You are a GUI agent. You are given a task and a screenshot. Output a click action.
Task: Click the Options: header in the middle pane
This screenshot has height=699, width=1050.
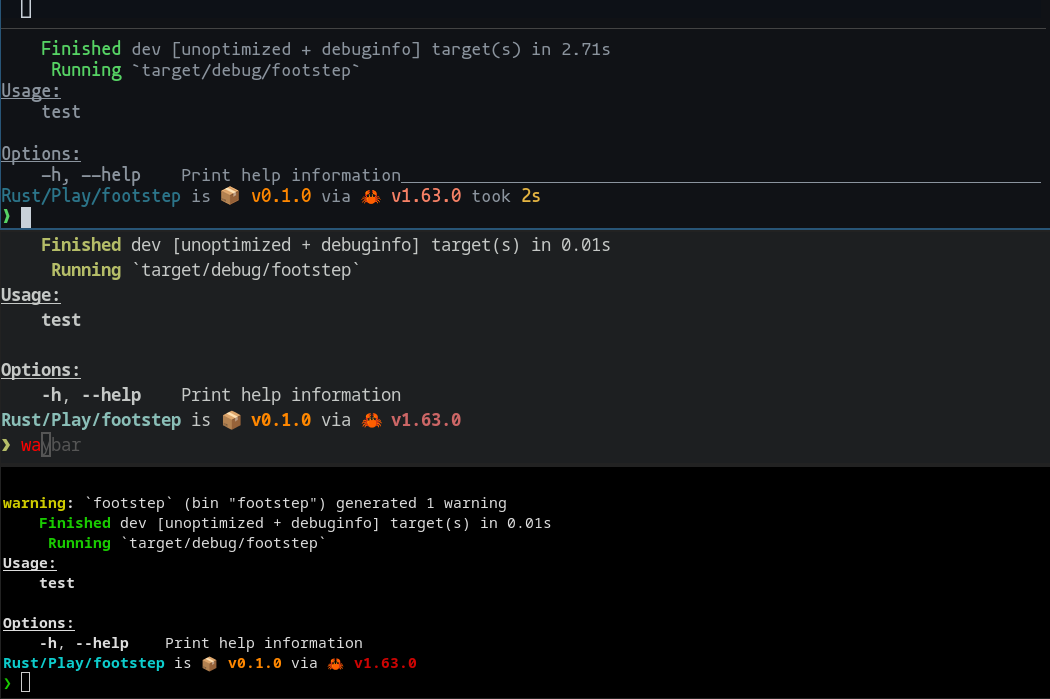[39, 369]
